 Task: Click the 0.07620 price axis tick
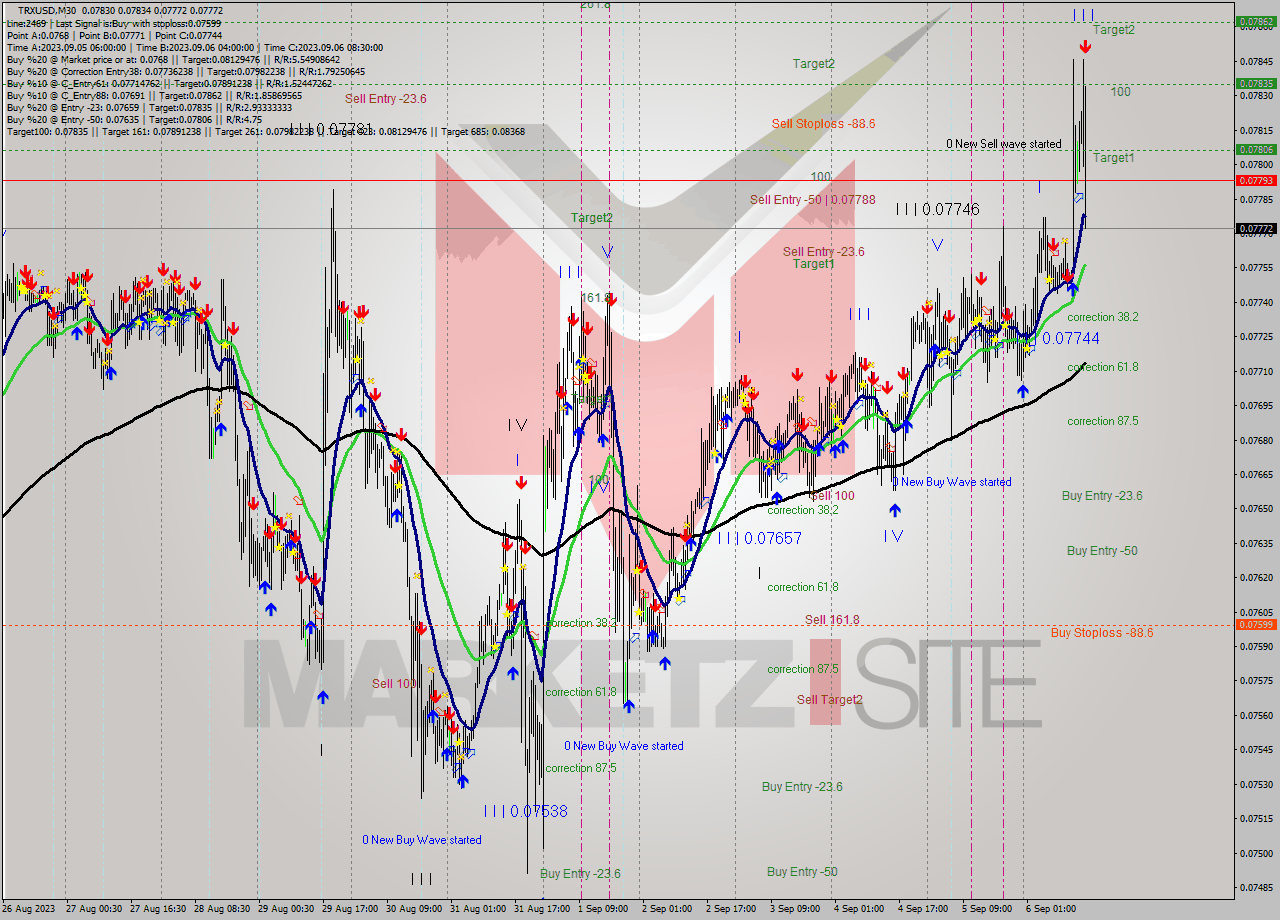coord(1256,578)
